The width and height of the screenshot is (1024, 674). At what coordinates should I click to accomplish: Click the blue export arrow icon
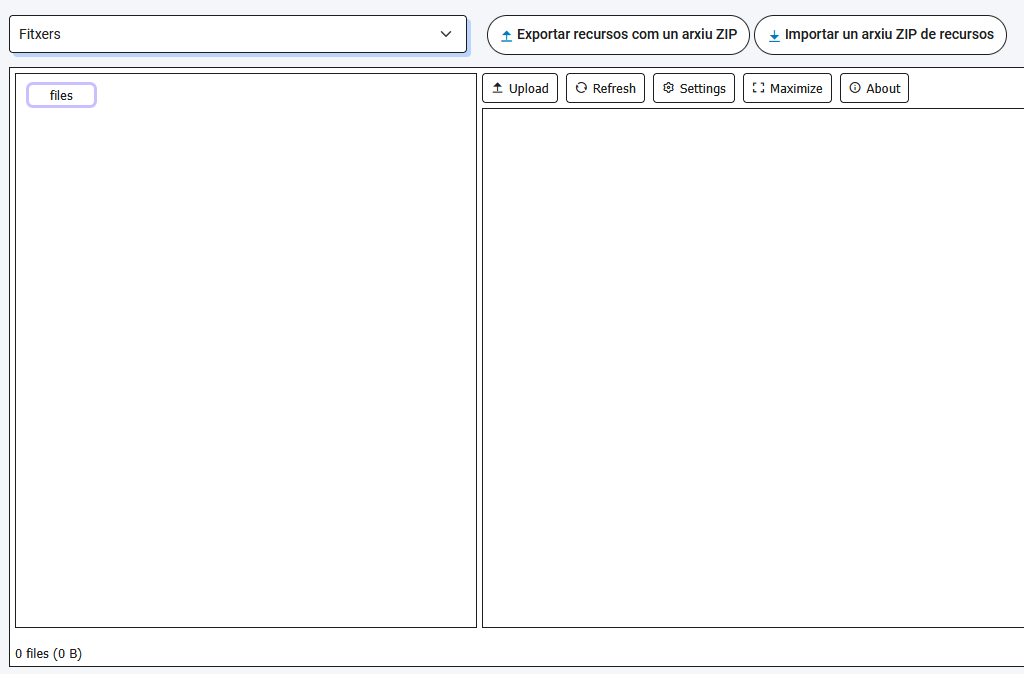pyautogui.click(x=506, y=35)
